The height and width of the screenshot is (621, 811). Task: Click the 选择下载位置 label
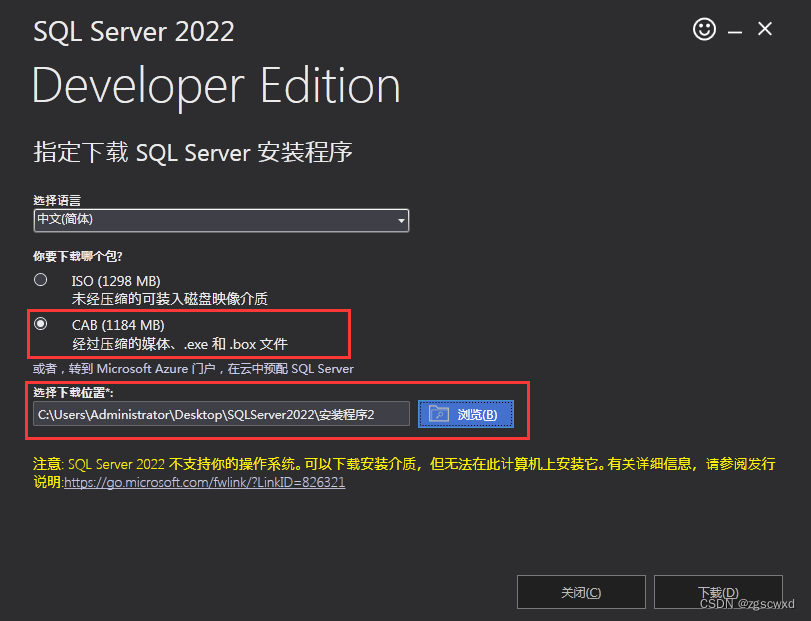pyautogui.click(x=73, y=392)
